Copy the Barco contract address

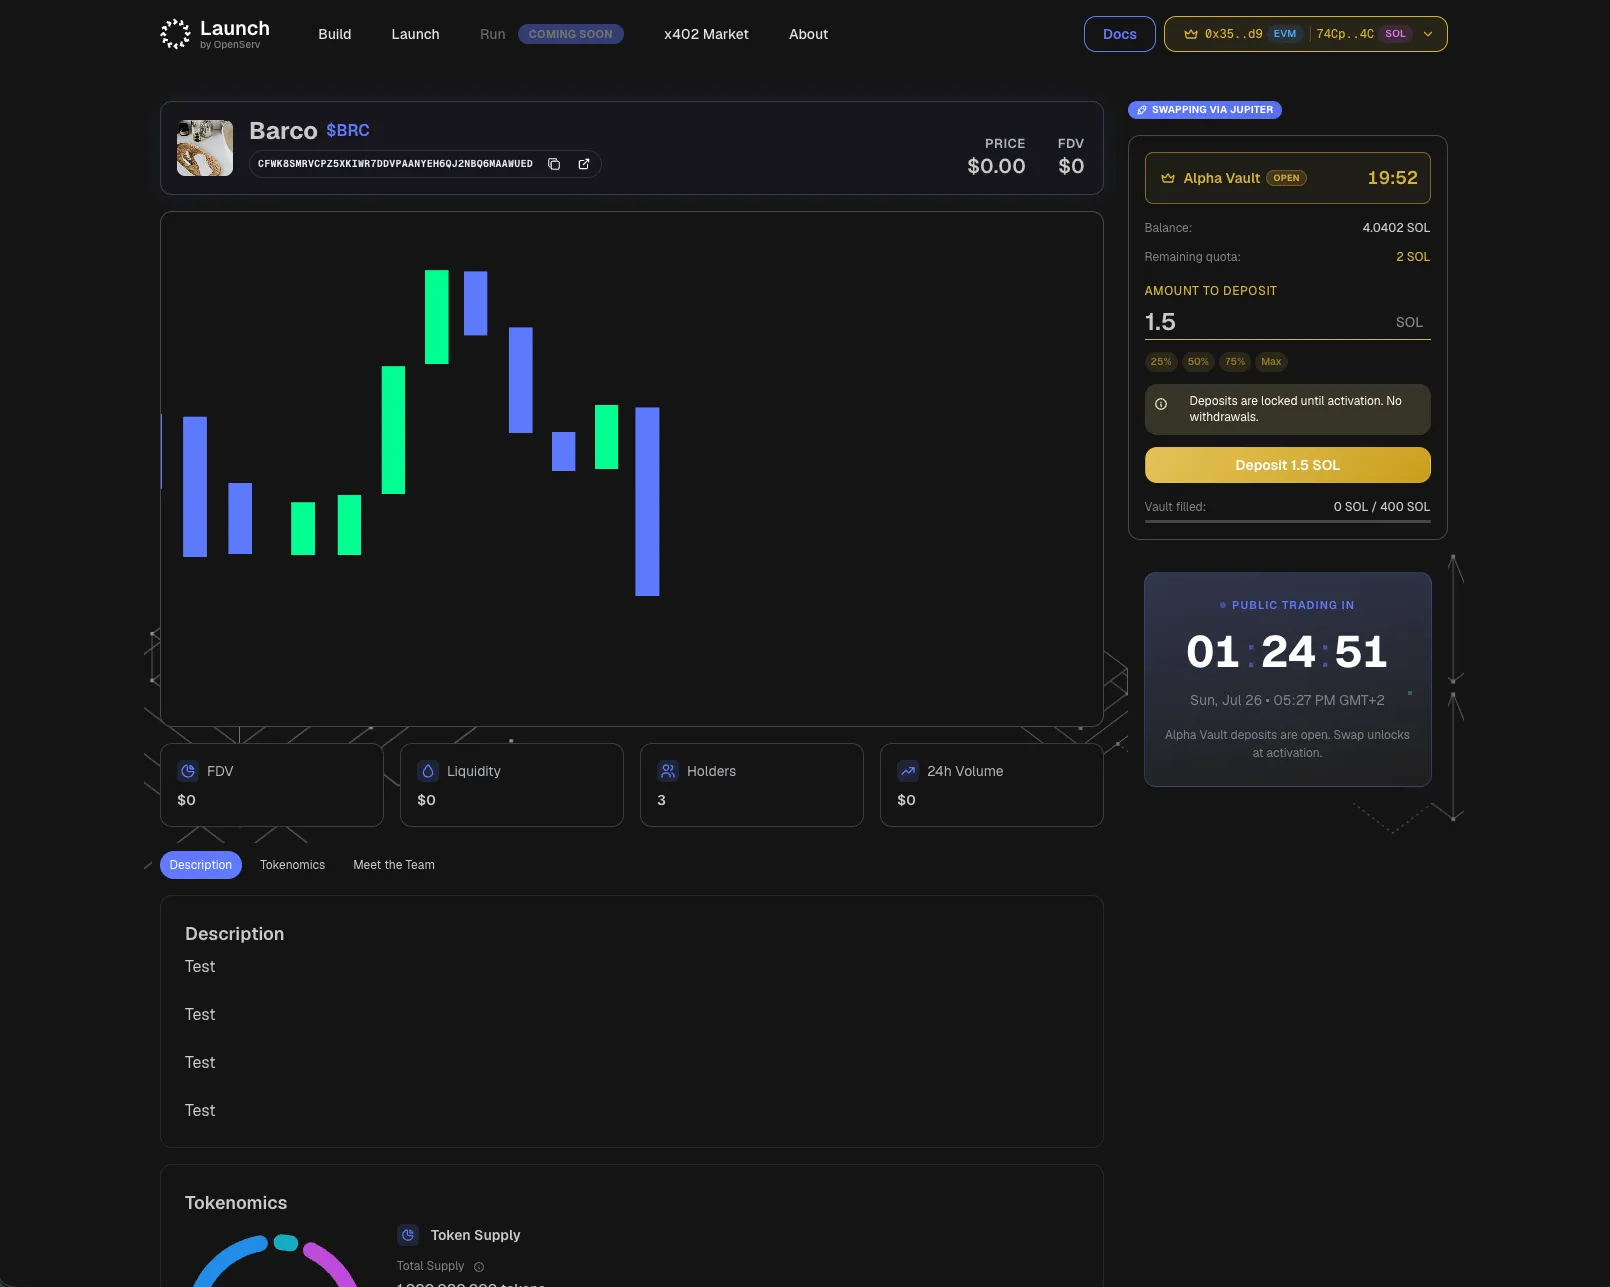pos(554,164)
